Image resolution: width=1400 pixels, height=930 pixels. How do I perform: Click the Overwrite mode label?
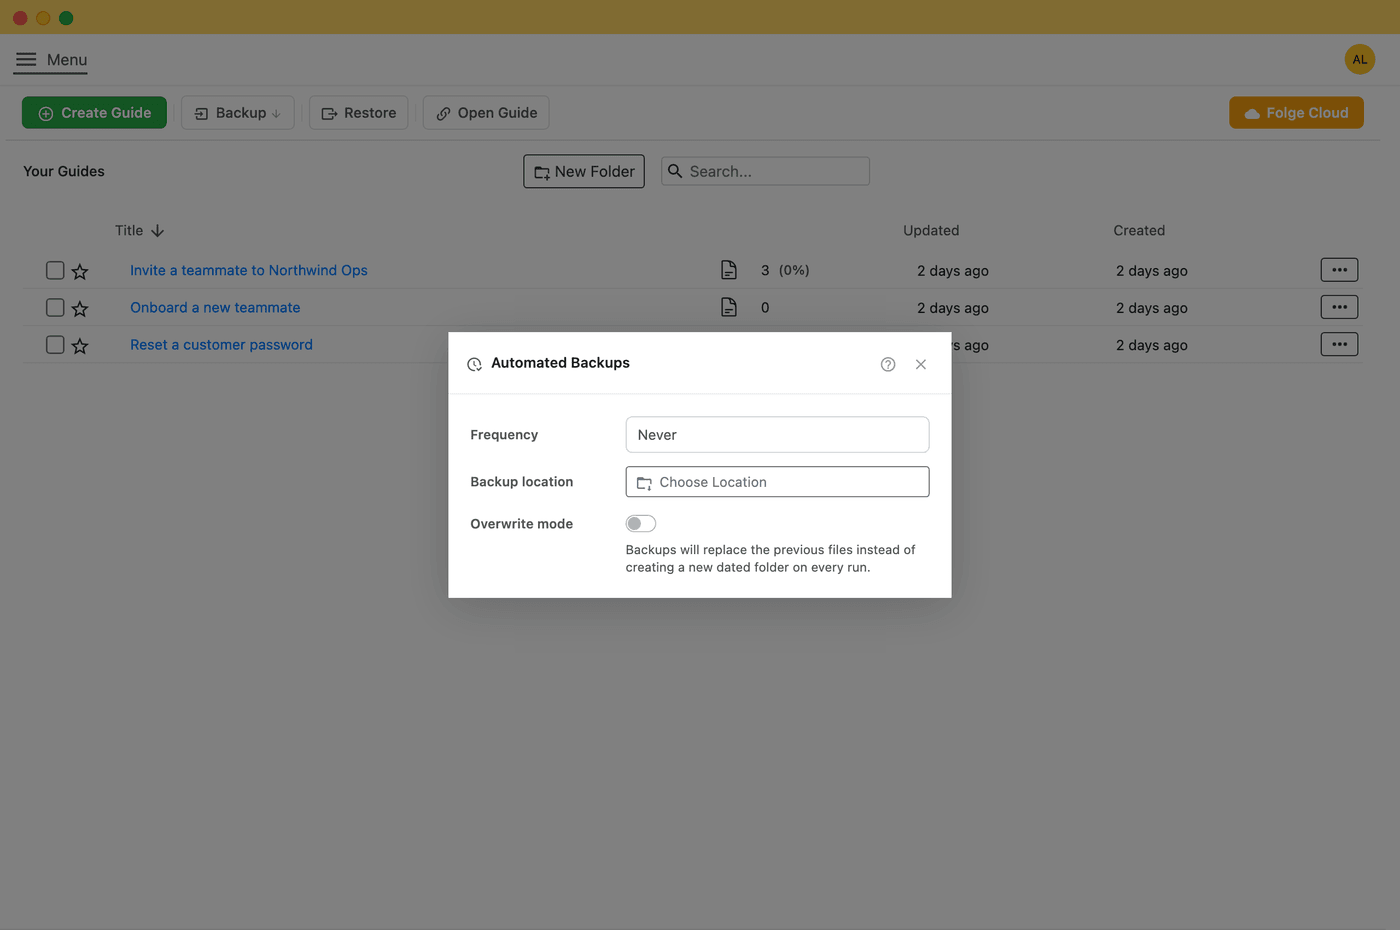[x=521, y=524]
